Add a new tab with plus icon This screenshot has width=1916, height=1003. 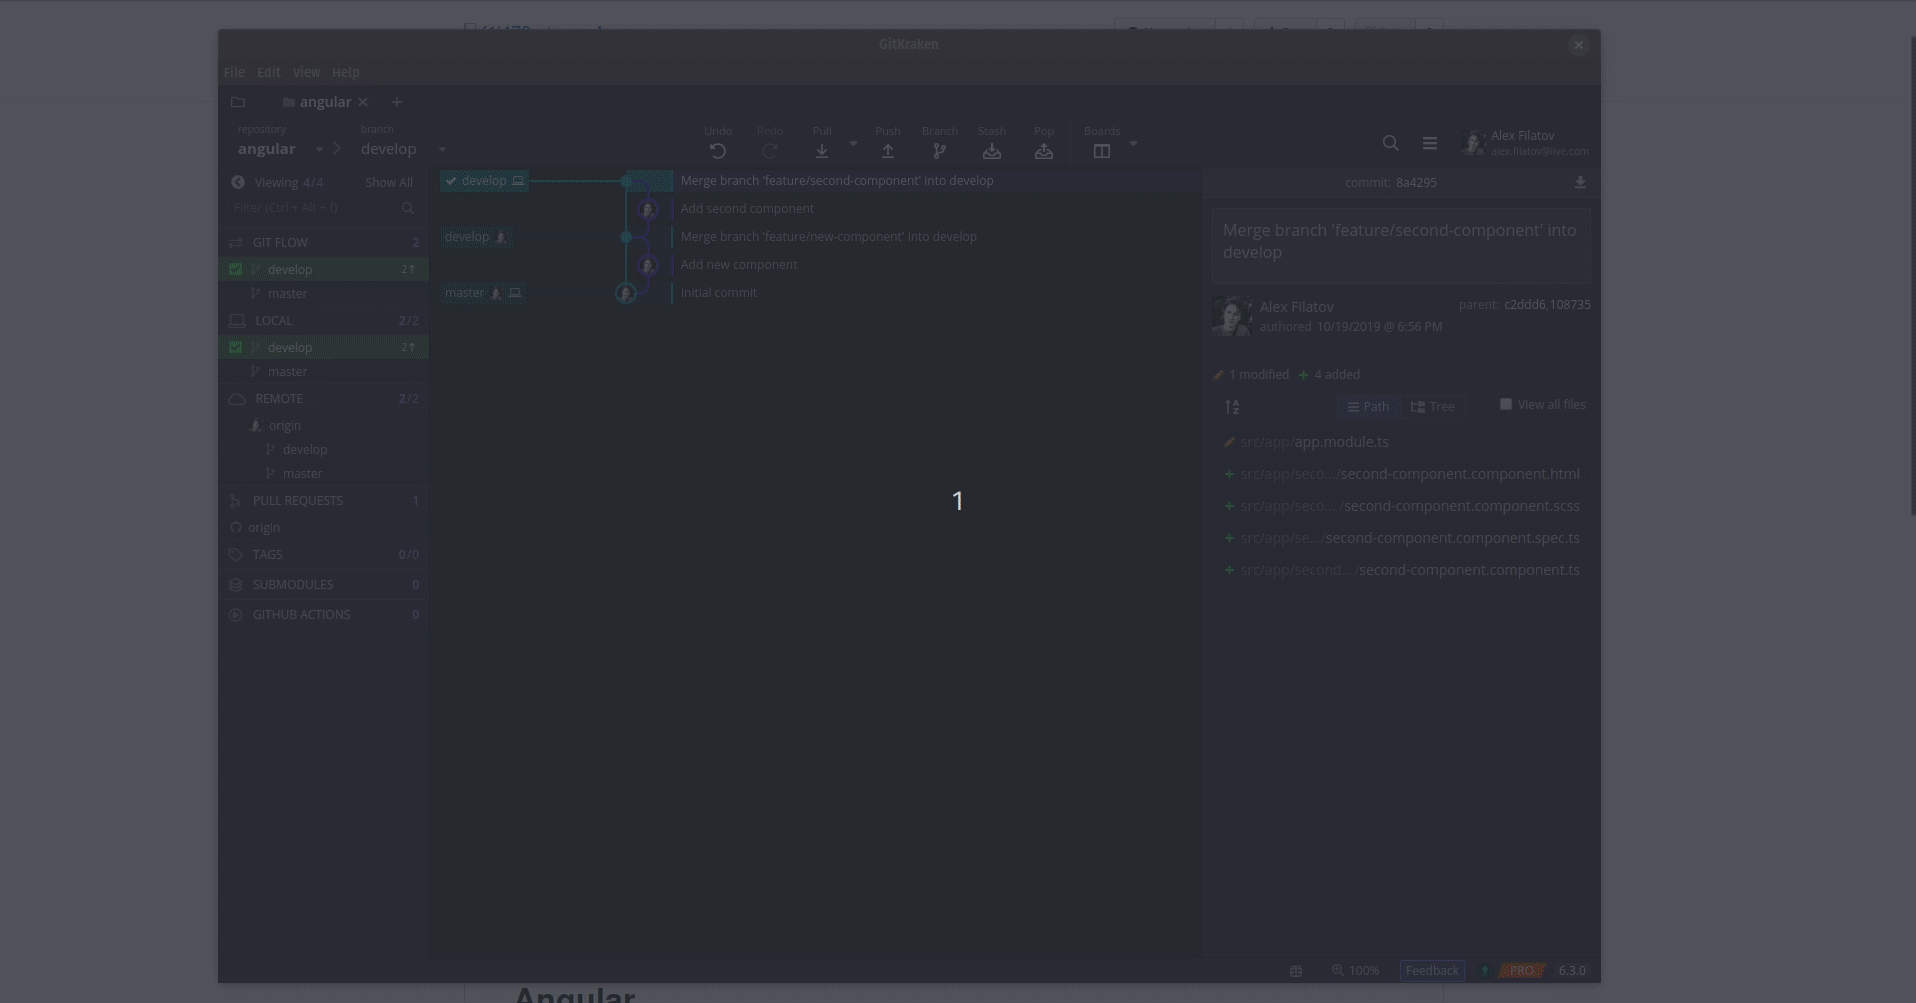(x=397, y=102)
